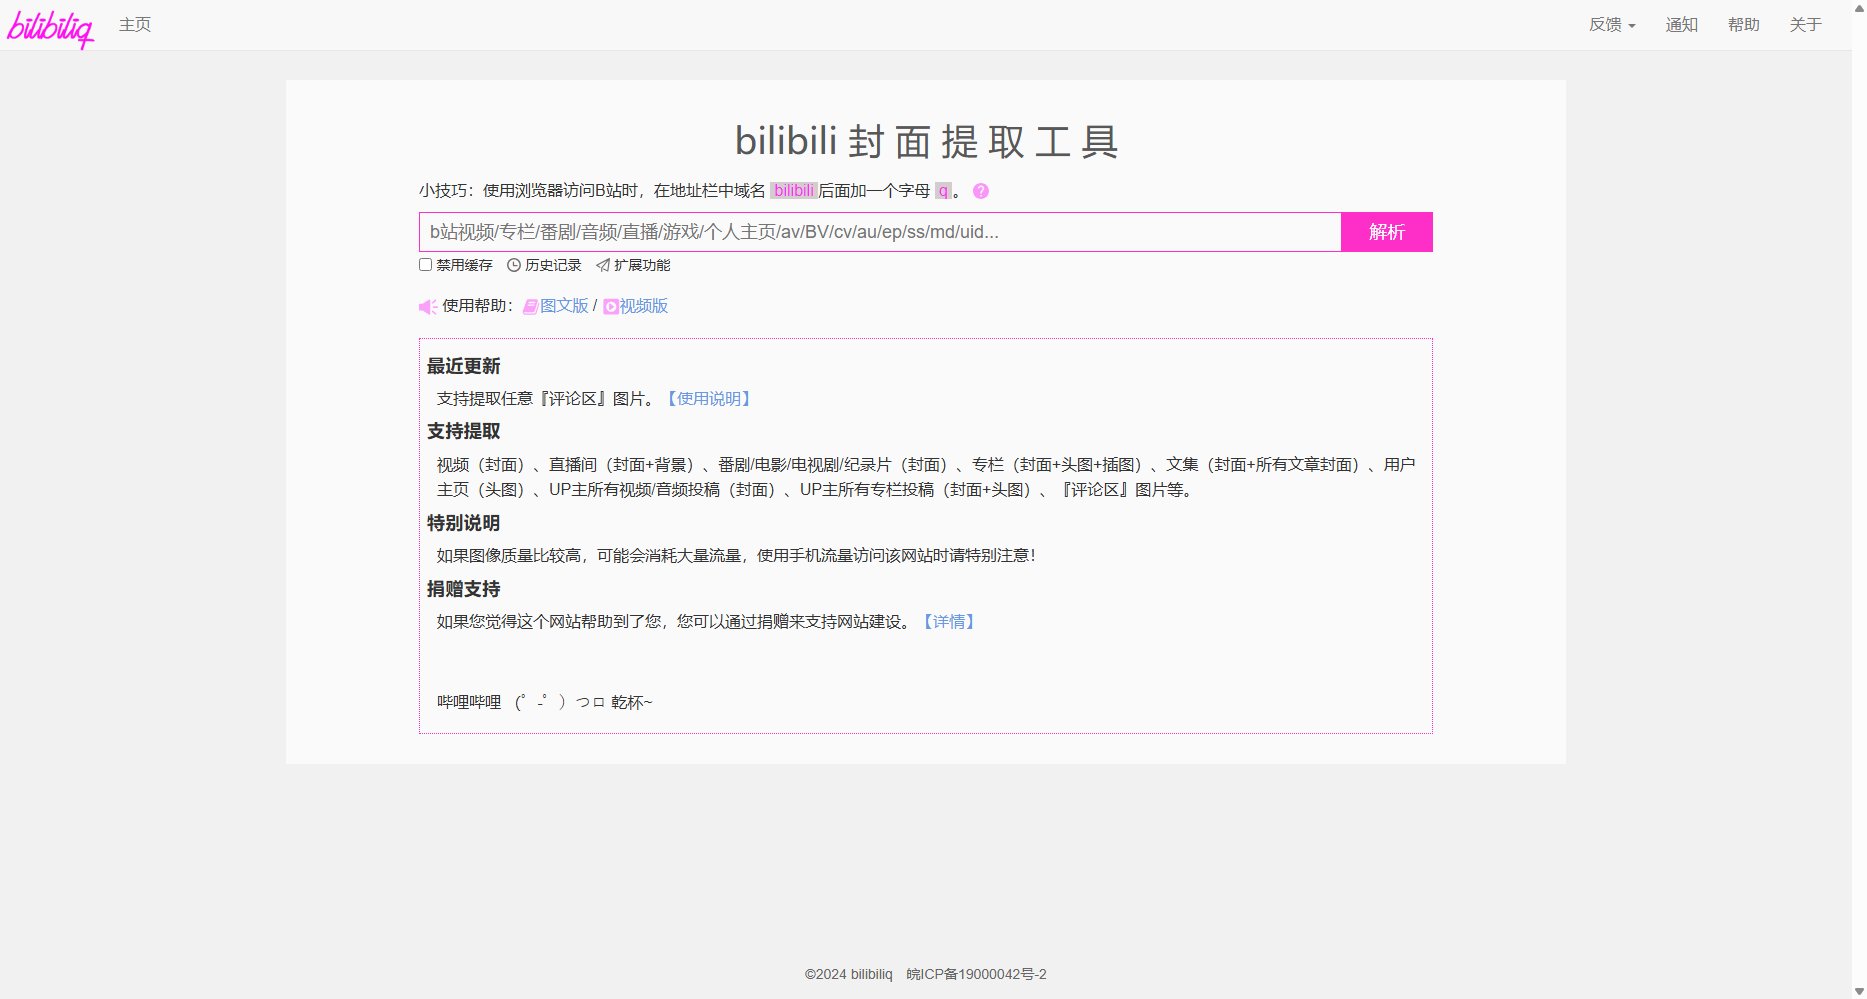Click the 支持提取 heading
Screen dimensions: 1867x999
point(463,431)
